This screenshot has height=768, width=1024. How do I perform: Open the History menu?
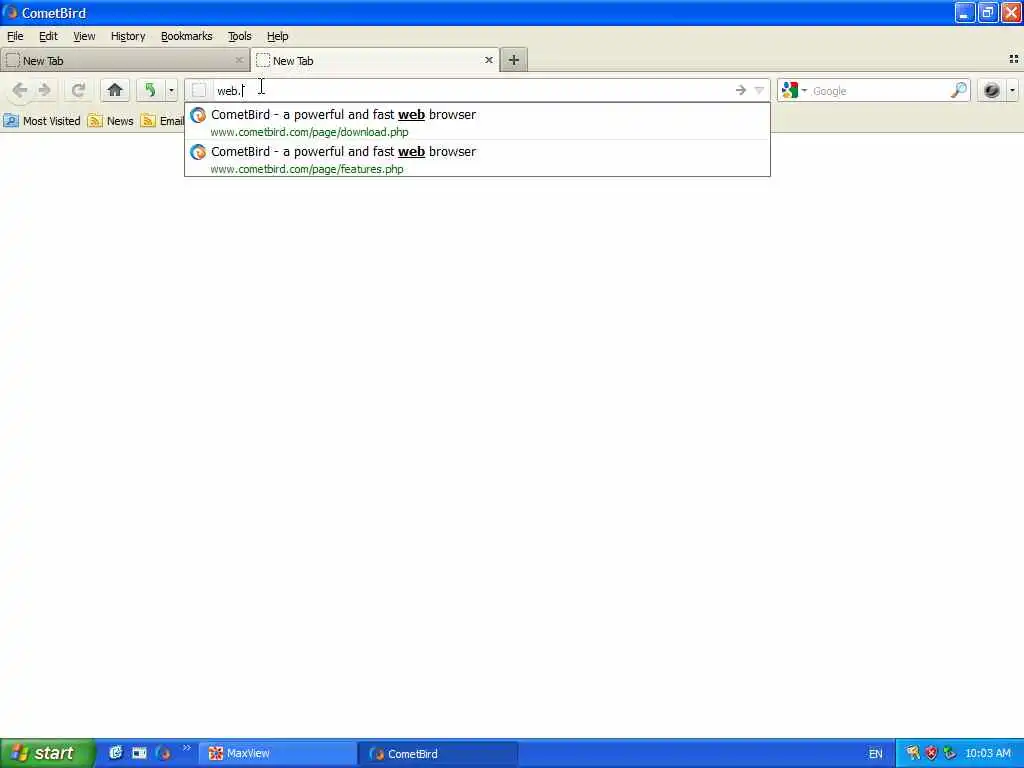[x=128, y=36]
